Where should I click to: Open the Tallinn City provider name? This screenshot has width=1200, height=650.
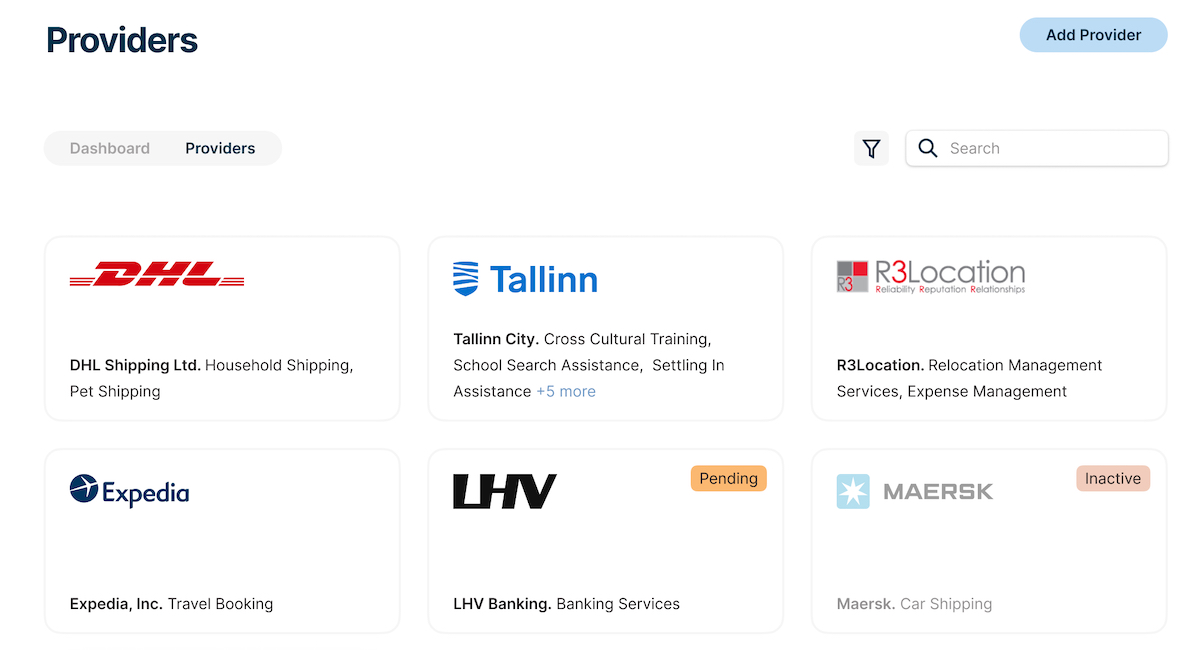click(x=496, y=339)
